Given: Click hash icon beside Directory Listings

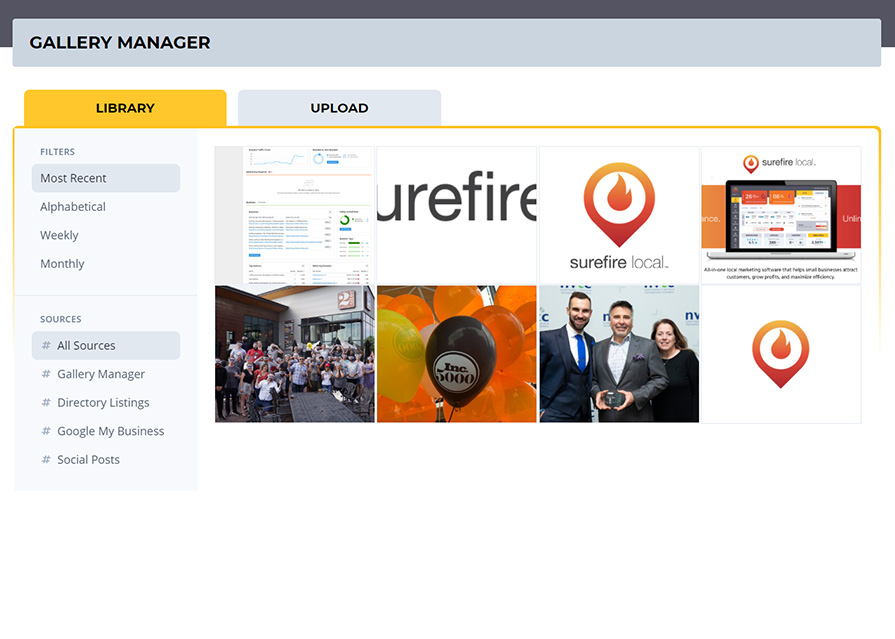Looking at the screenshot, I should (46, 402).
